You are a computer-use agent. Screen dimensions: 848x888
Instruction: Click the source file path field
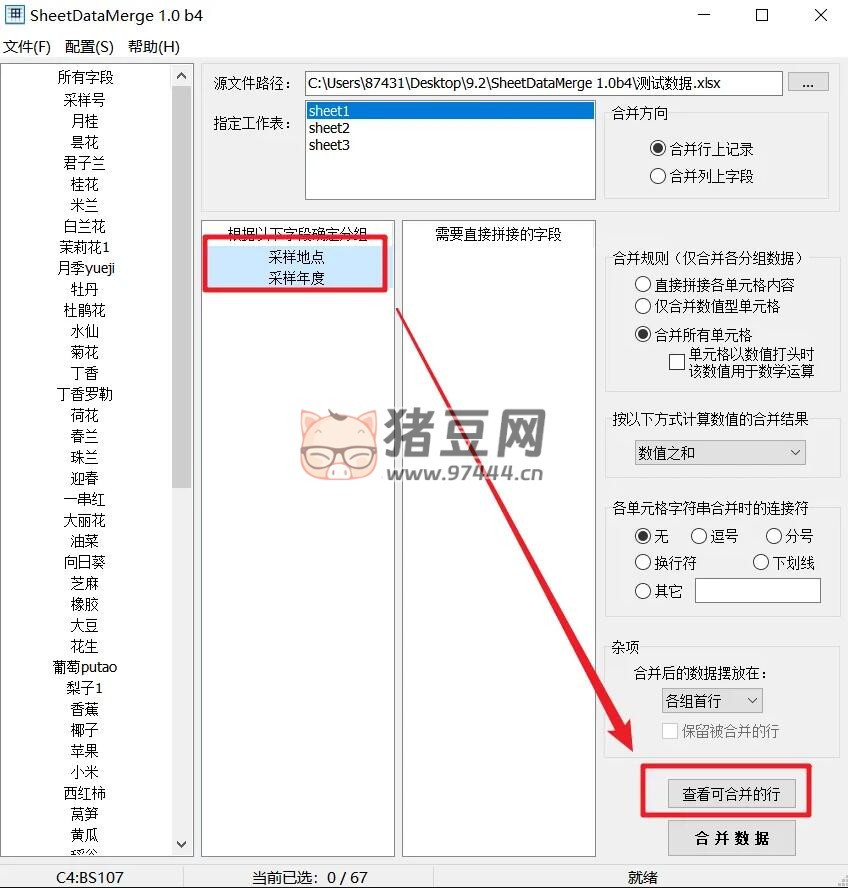(543, 83)
